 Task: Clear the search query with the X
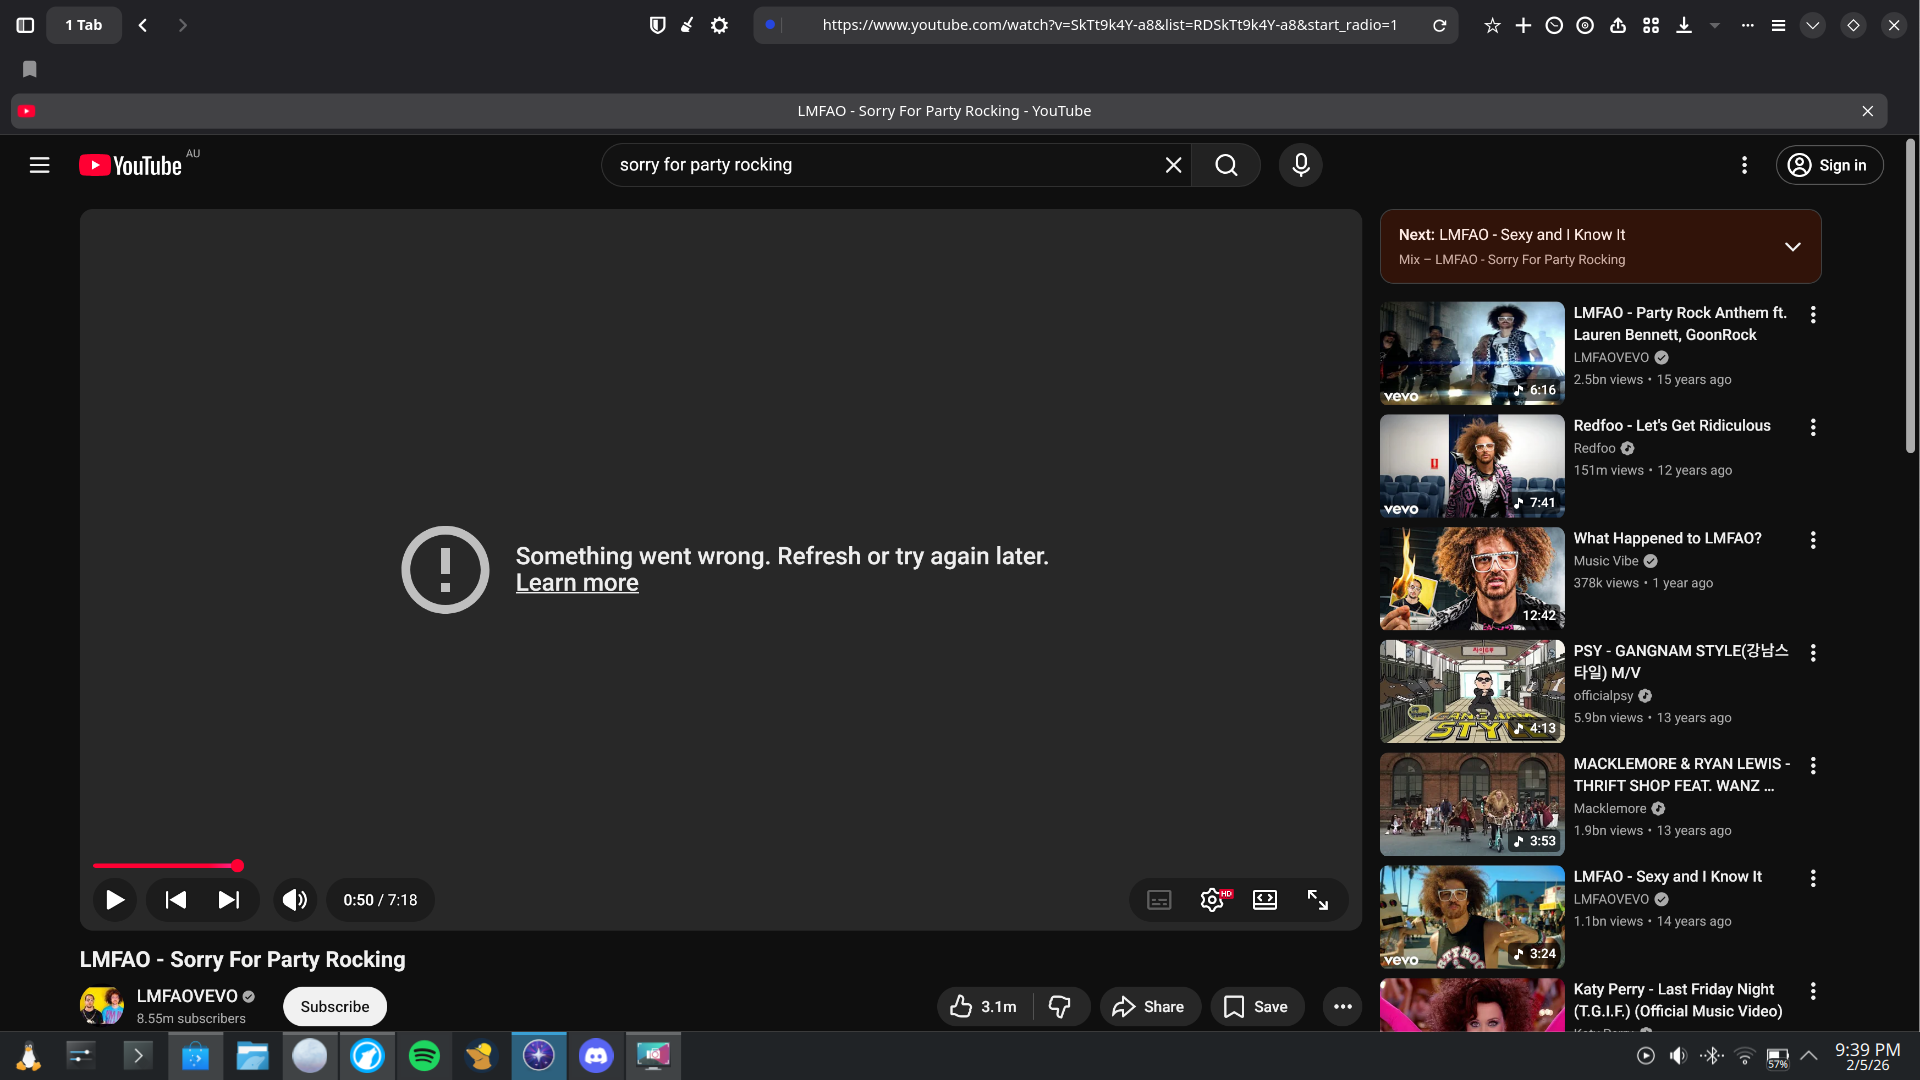(1173, 165)
